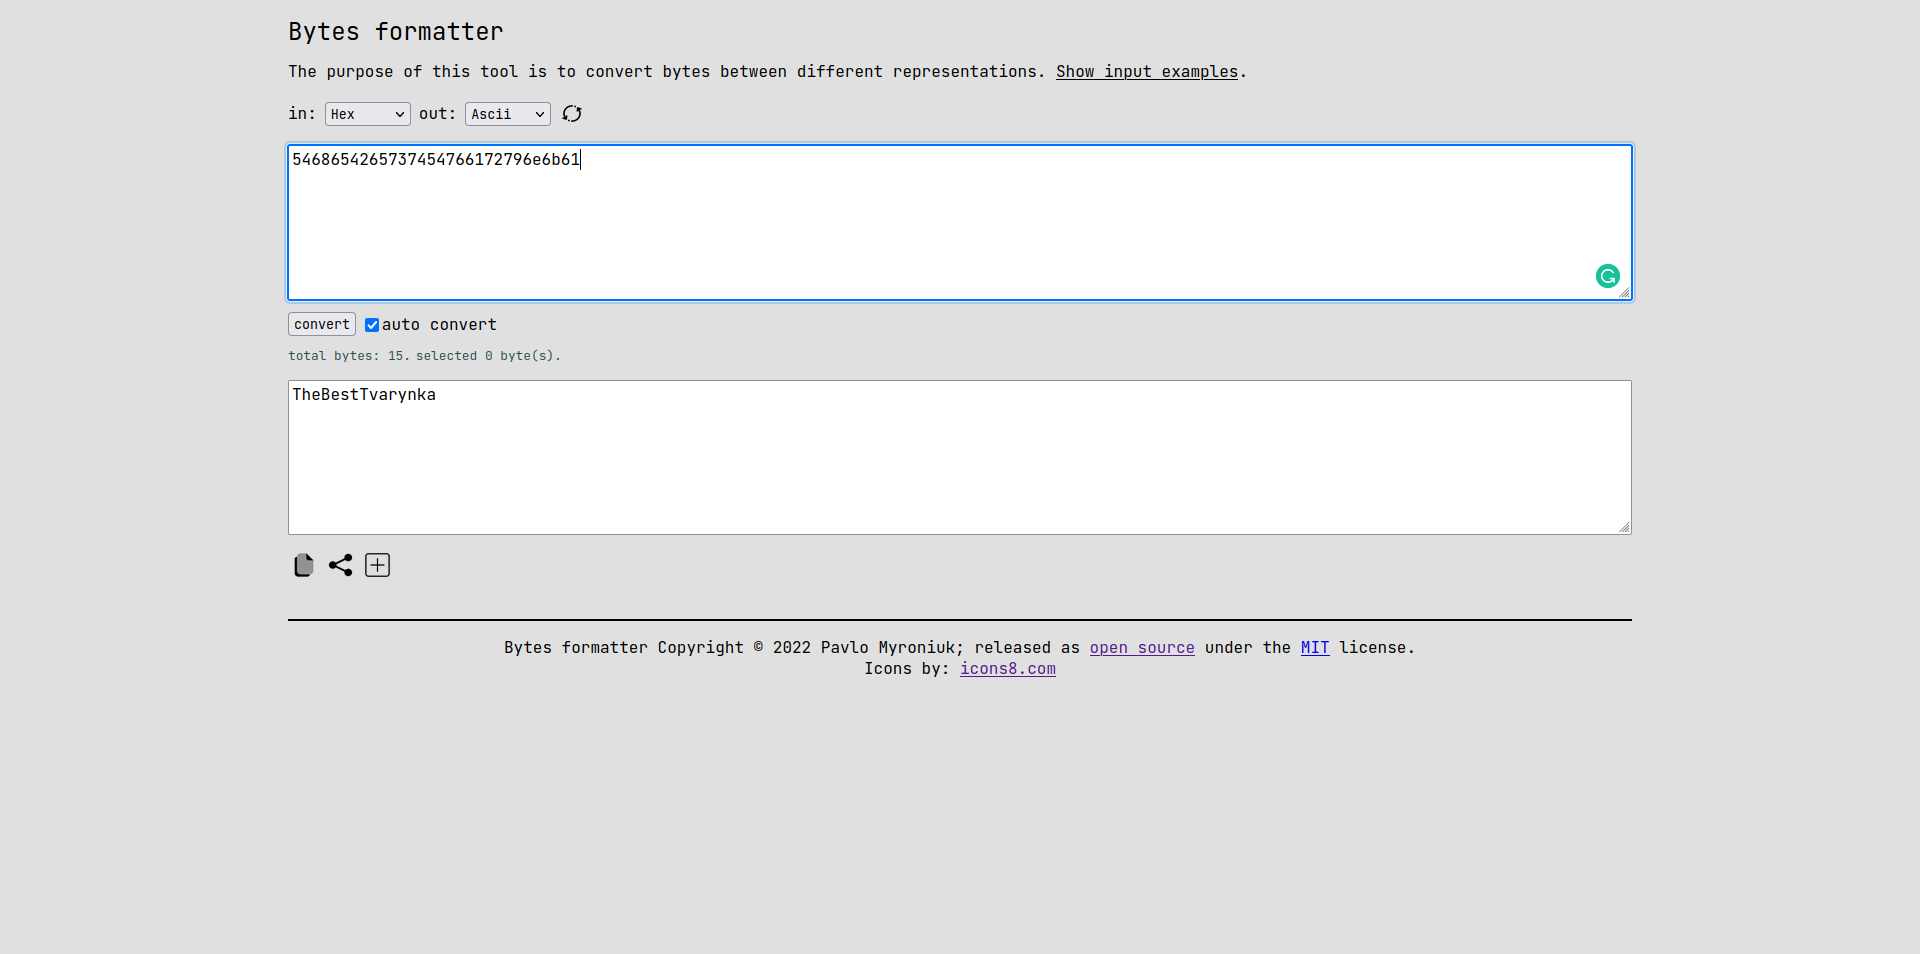This screenshot has width=1920, height=954.
Task: Open the Show input examples link
Action: [x=1147, y=72]
